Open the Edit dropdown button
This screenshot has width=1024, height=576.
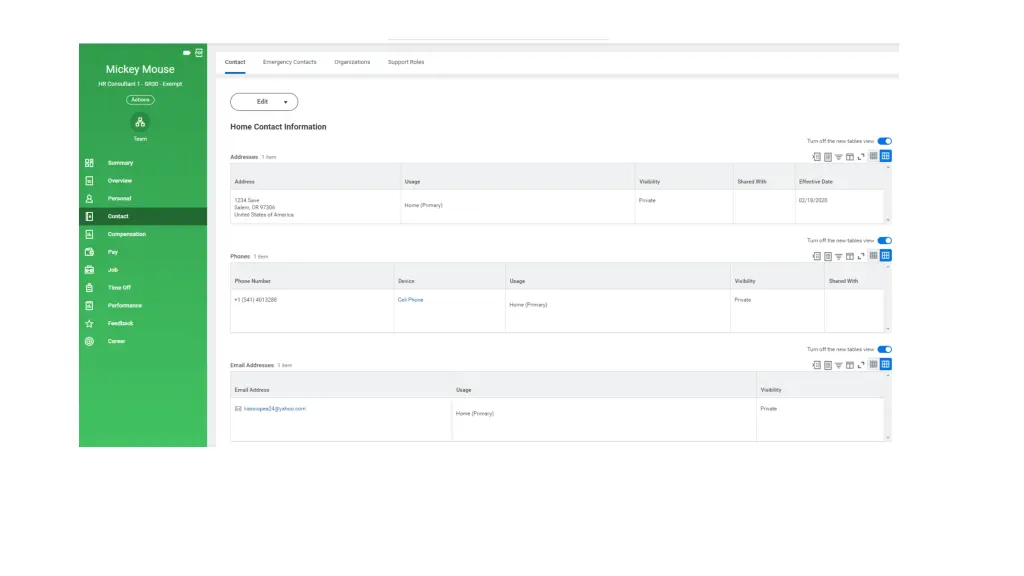264,102
